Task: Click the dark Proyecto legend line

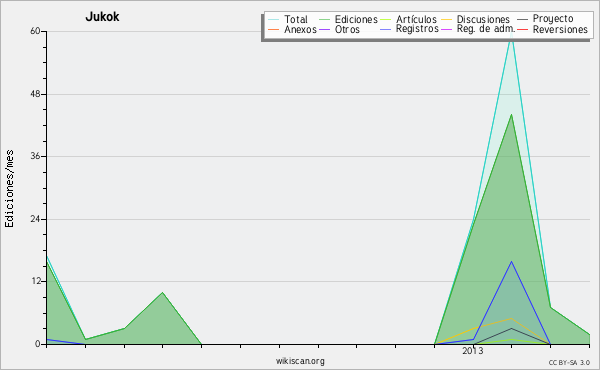Action: (522, 19)
